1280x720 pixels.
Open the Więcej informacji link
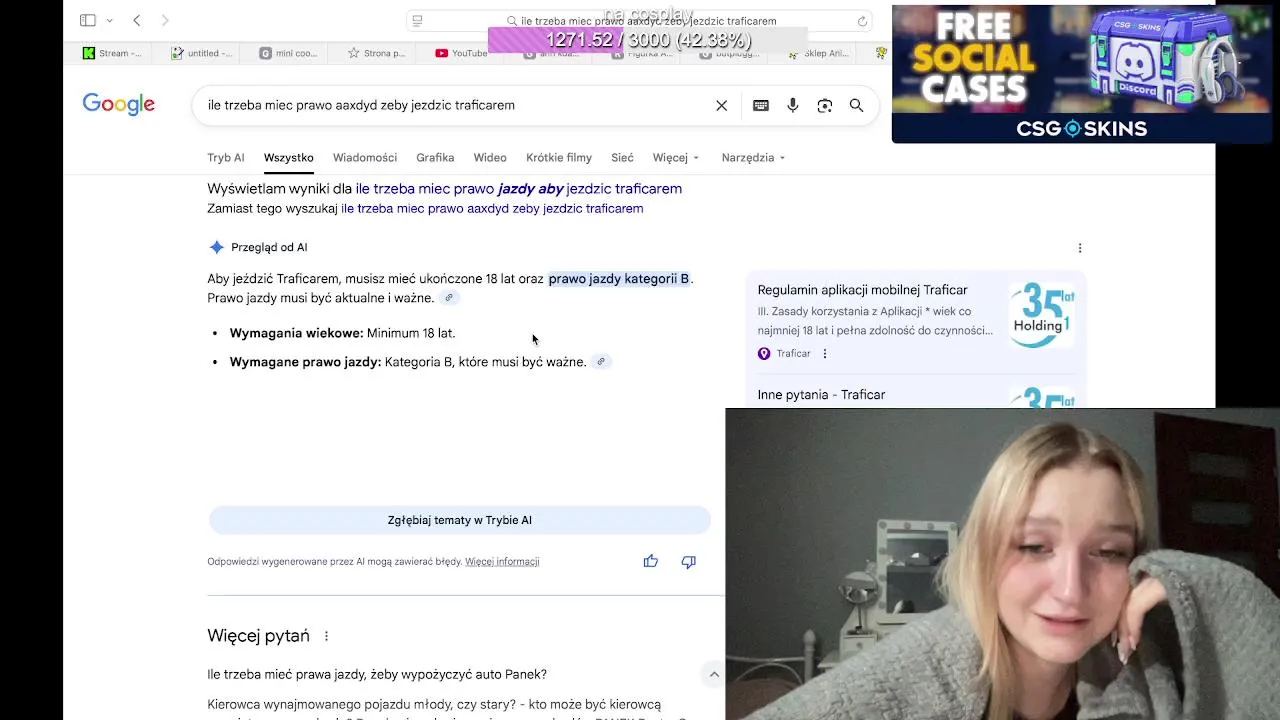point(502,562)
